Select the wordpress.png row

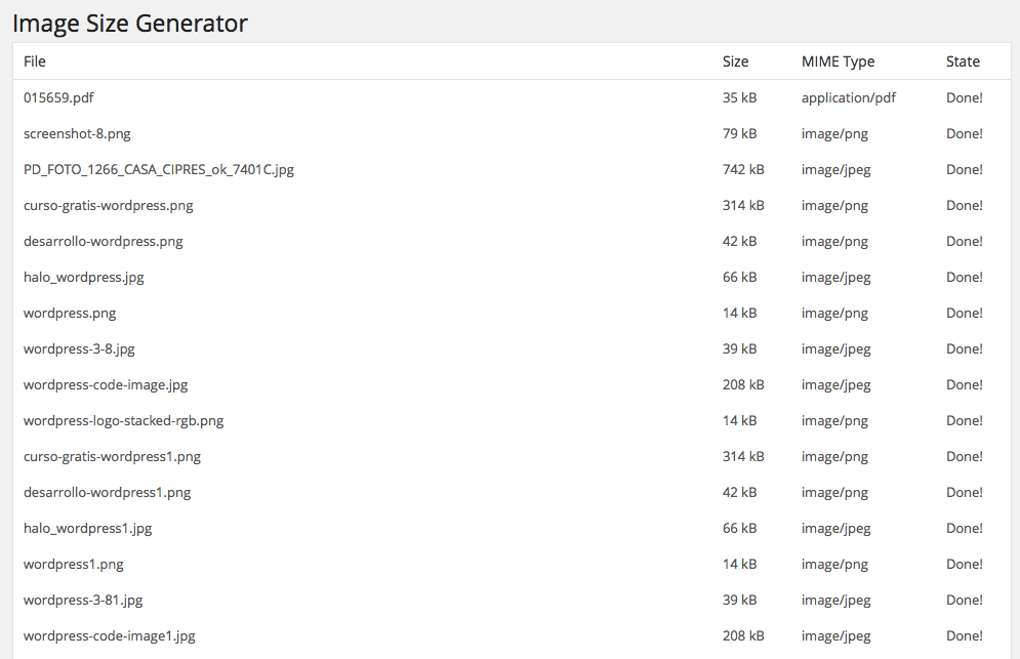point(69,313)
